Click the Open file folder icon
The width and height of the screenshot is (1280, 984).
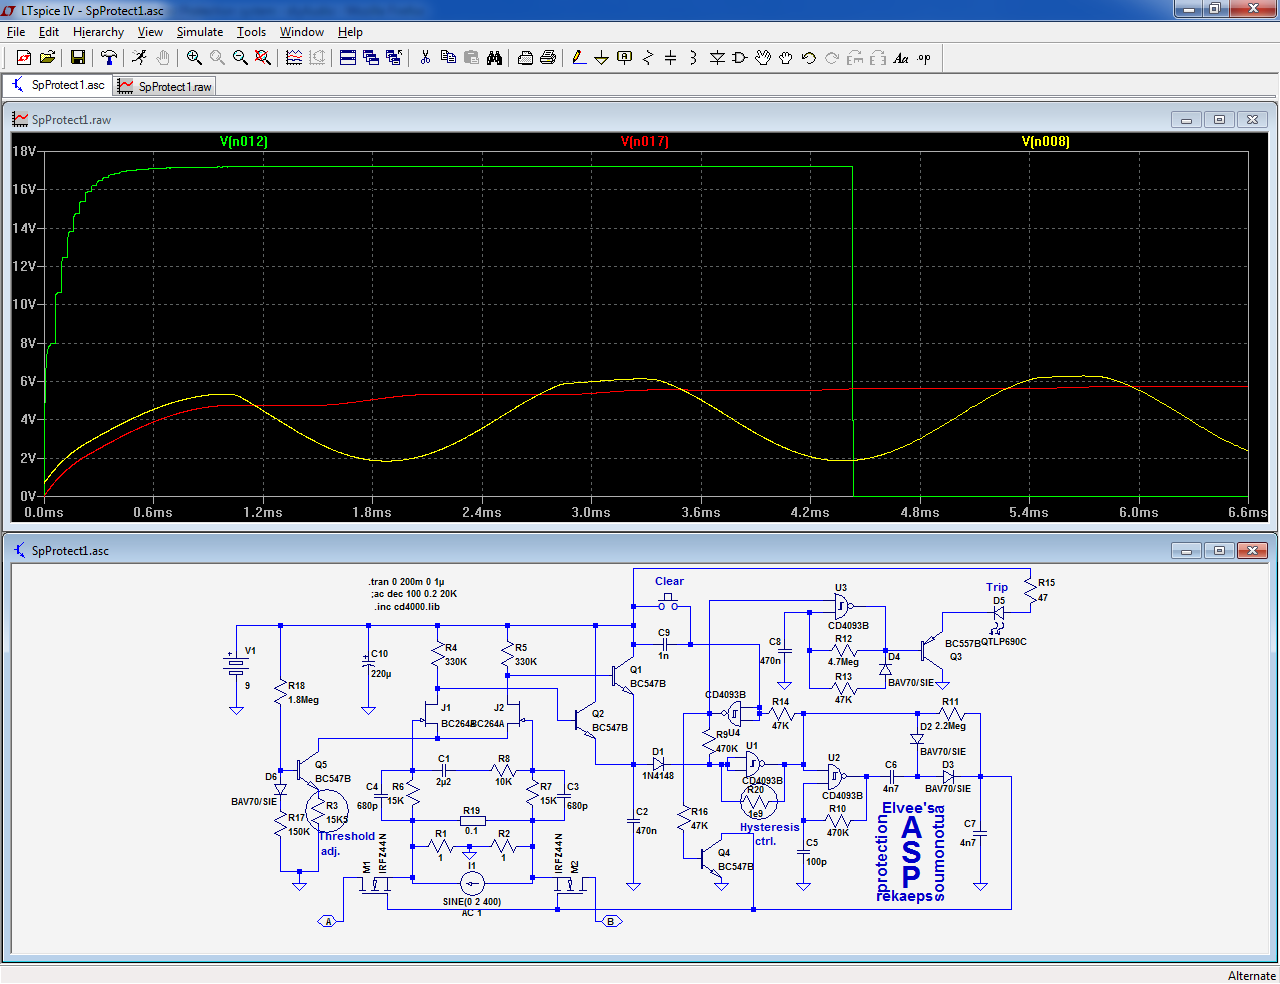click(x=47, y=58)
